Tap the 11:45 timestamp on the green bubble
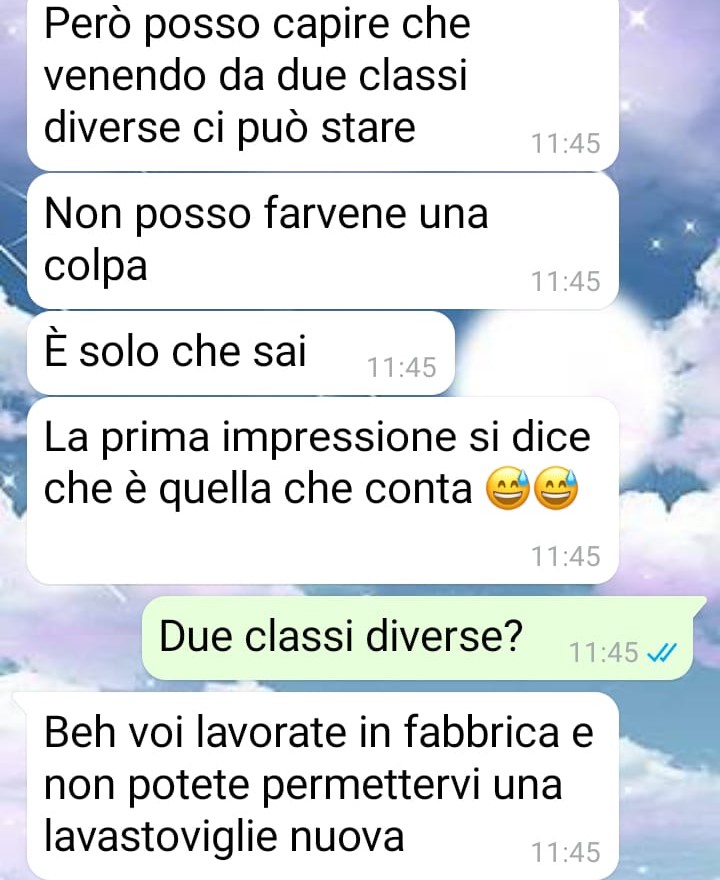The image size is (720, 880). pyautogui.click(x=604, y=653)
